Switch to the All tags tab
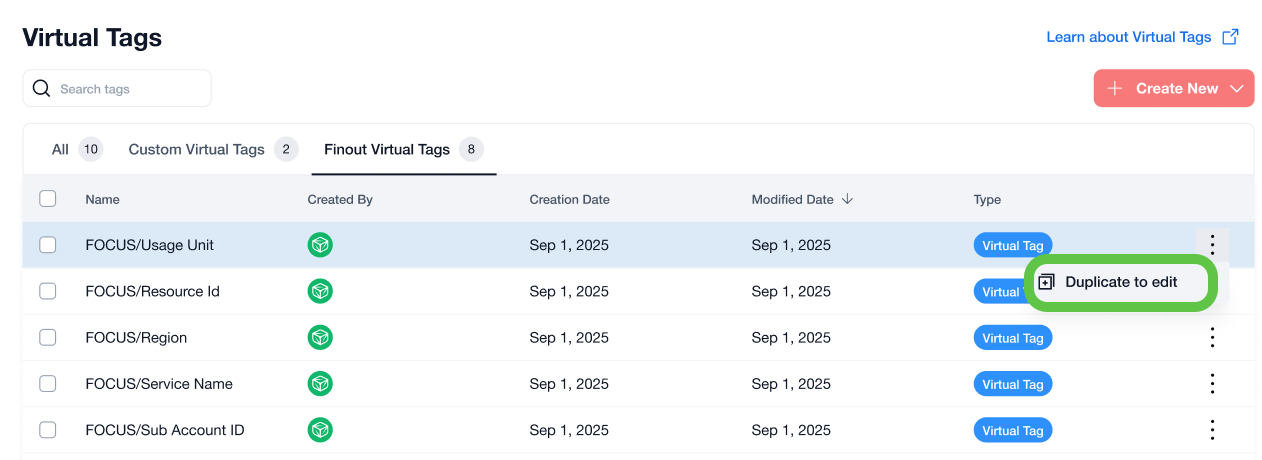This screenshot has height=460, width=1262. [x=61, y=150]
